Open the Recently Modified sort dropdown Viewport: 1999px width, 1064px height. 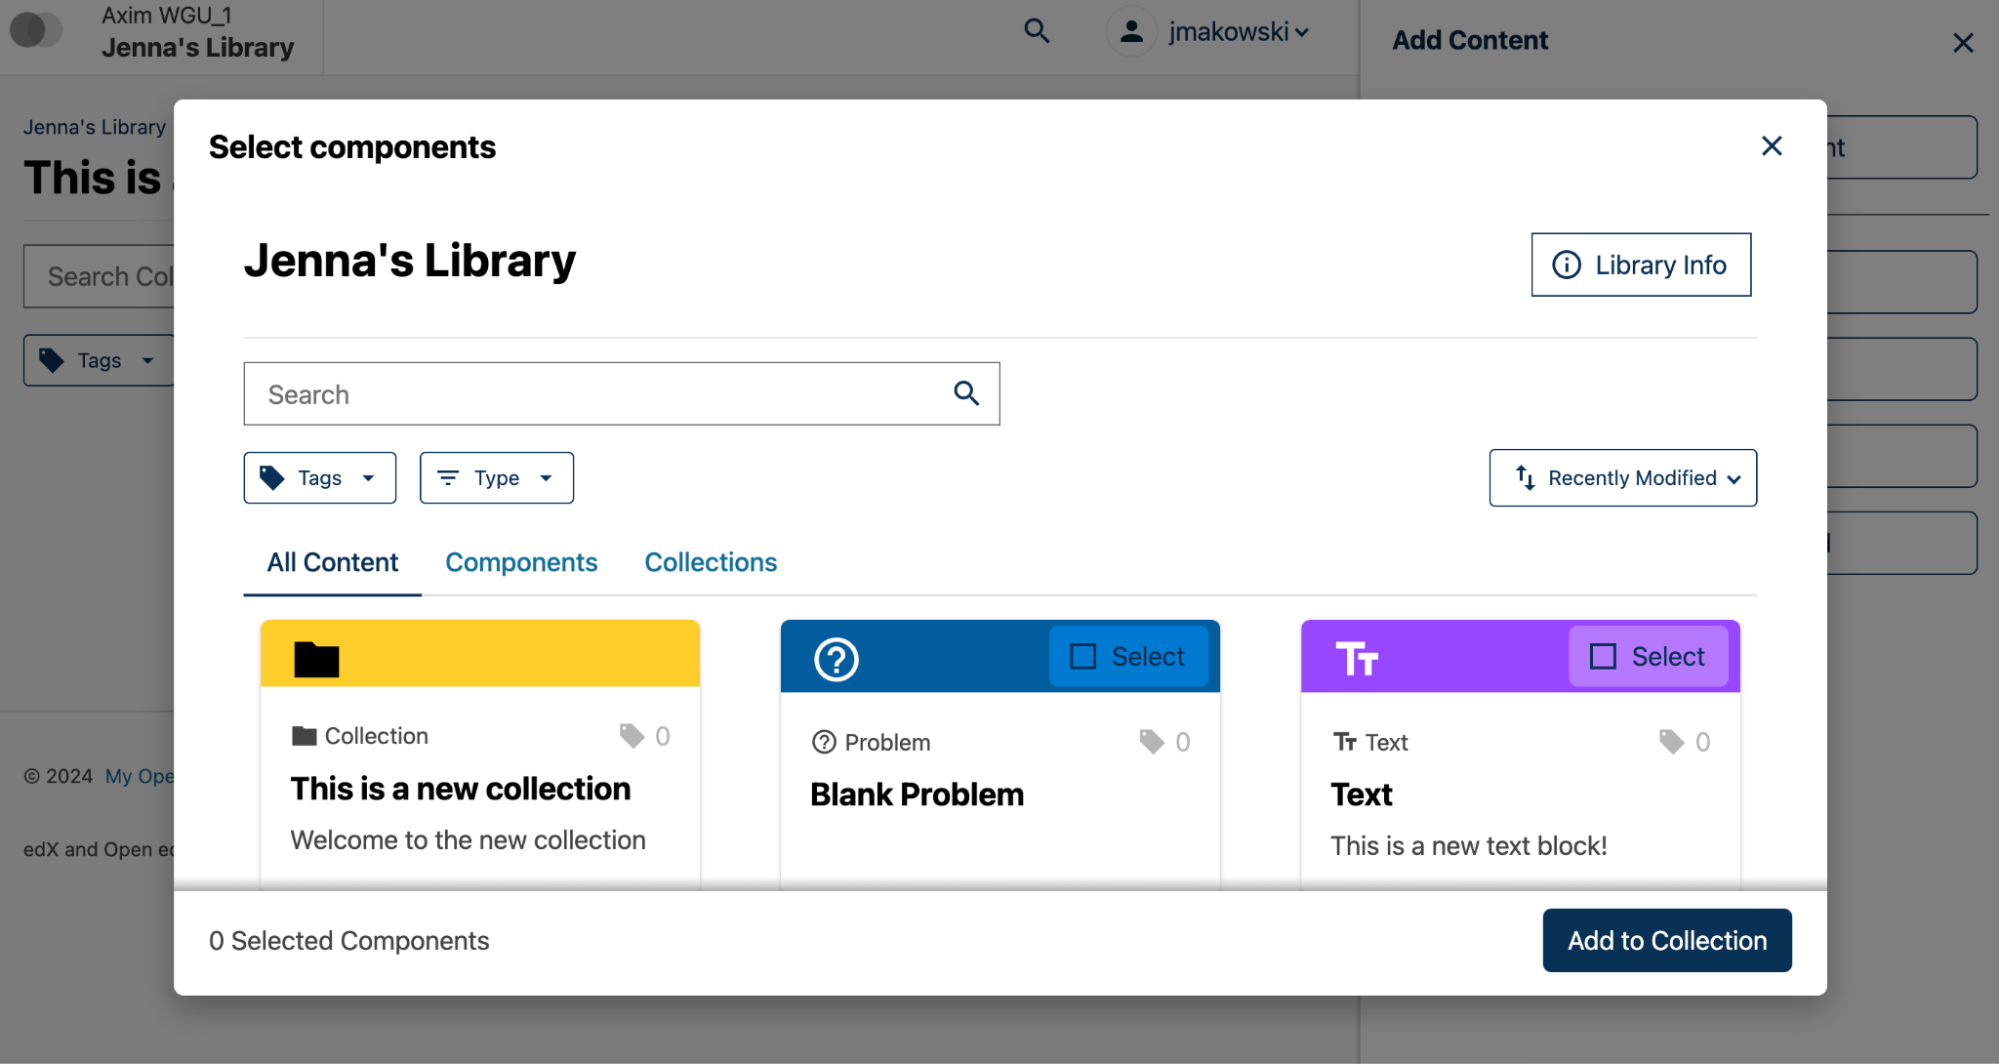[x=1621, y=477]
